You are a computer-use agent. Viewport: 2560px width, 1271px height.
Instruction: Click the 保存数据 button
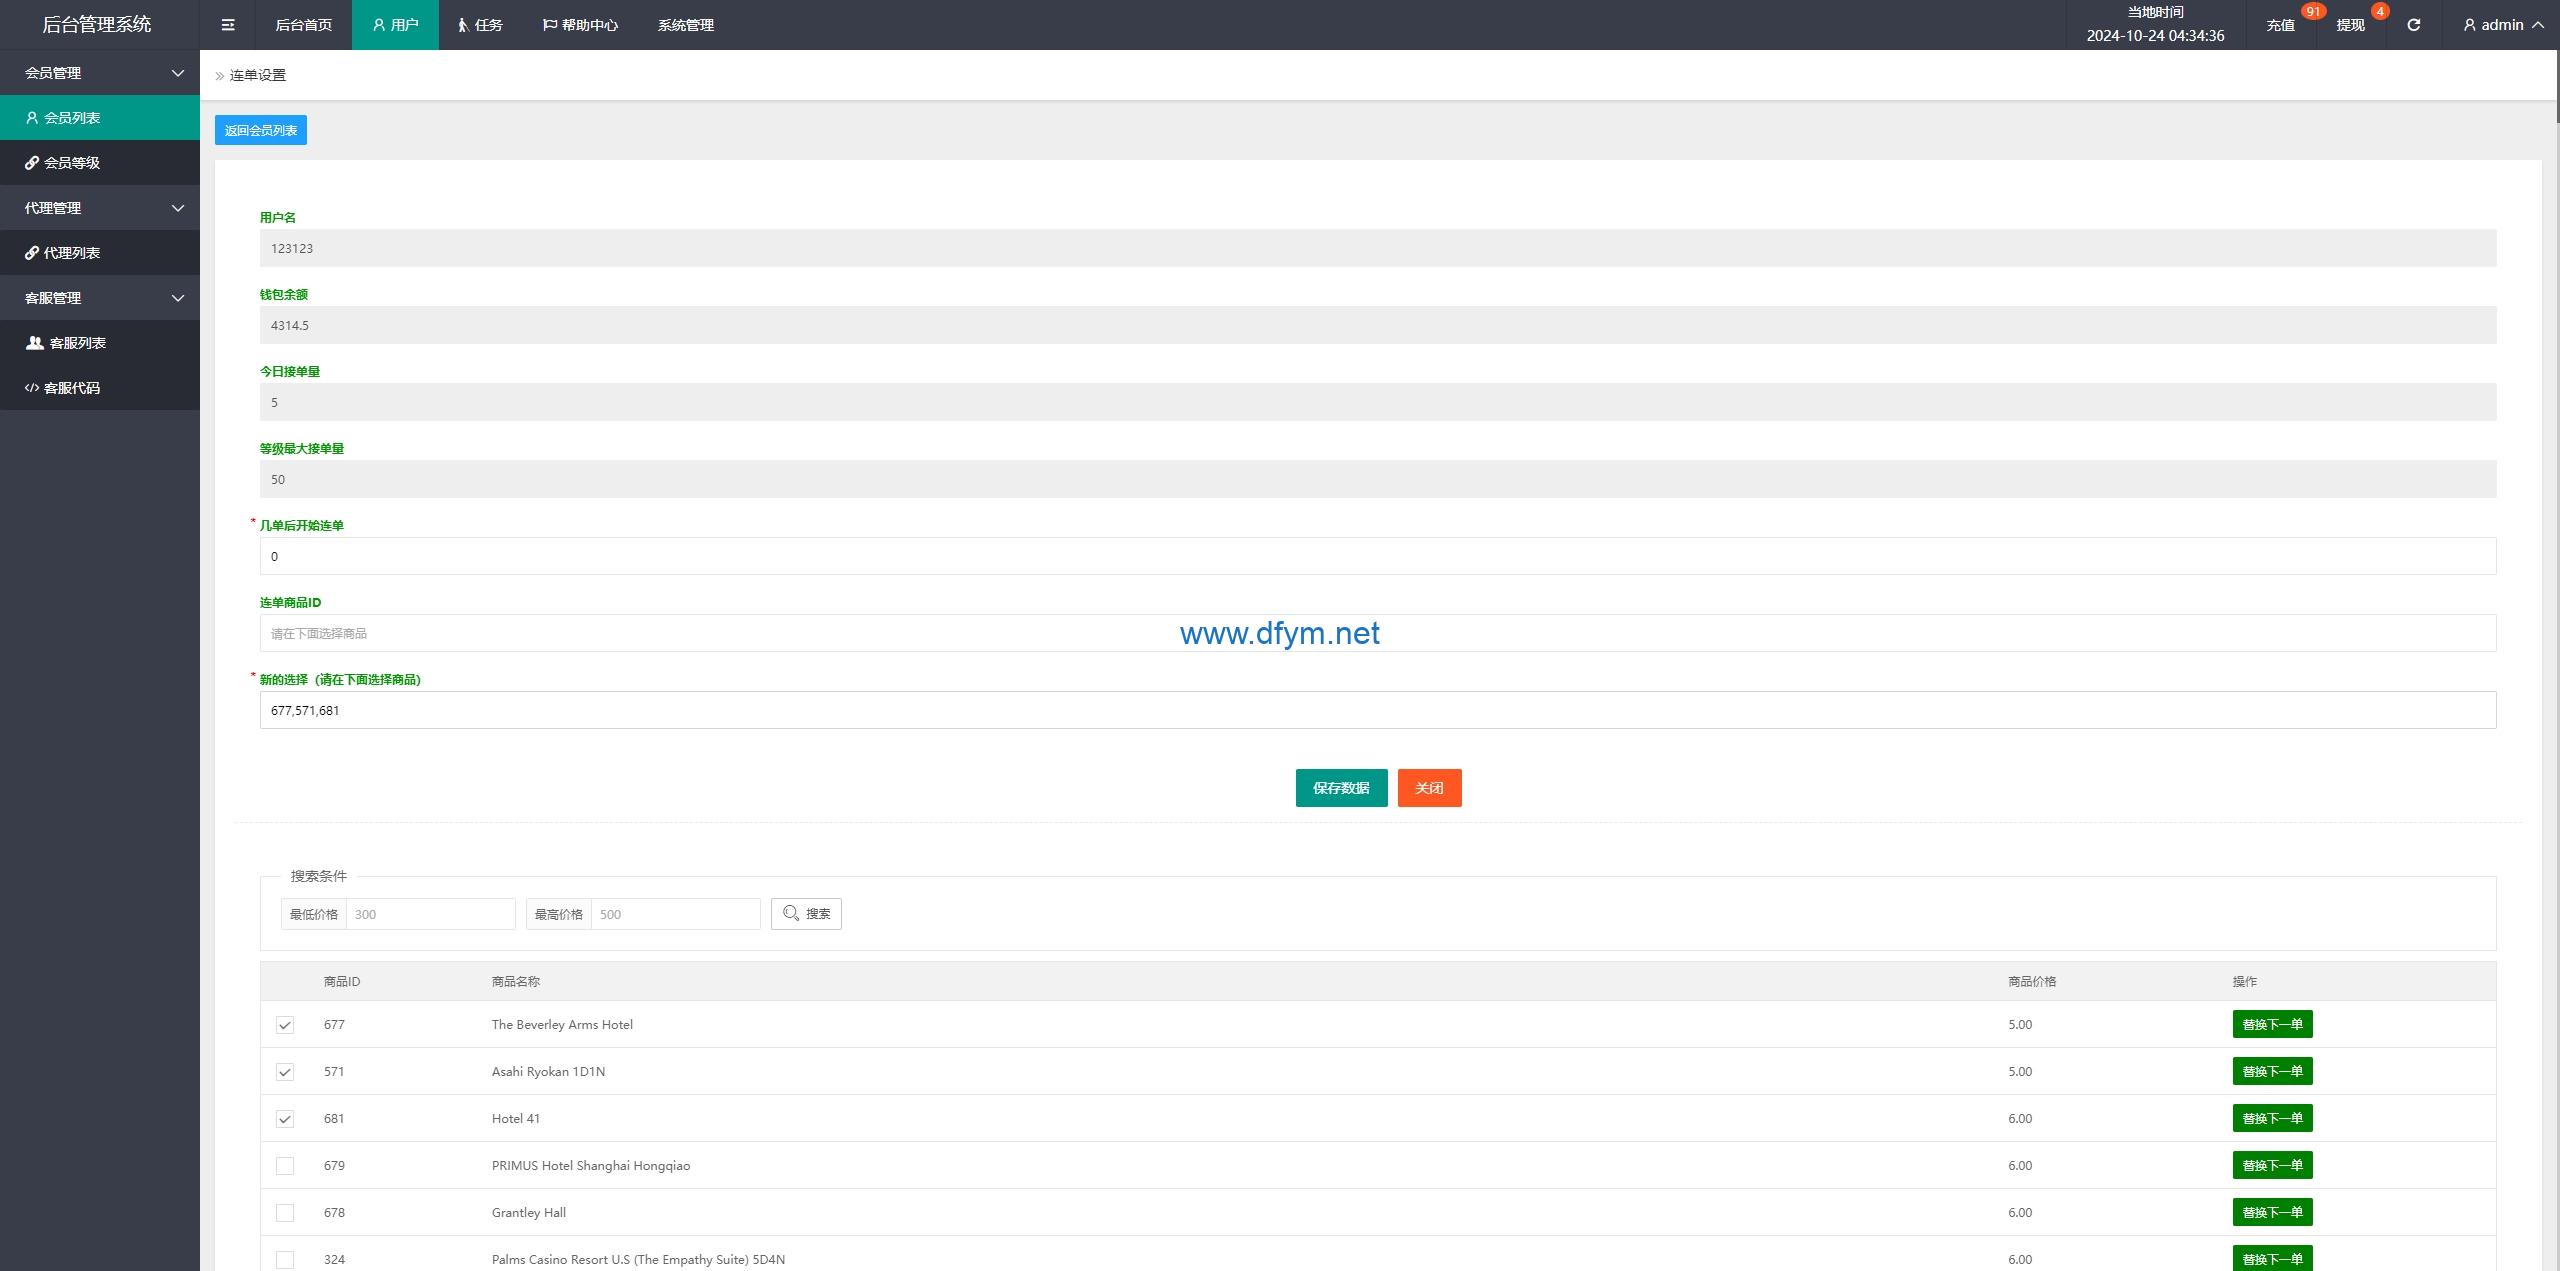(x=1341, y=788)
